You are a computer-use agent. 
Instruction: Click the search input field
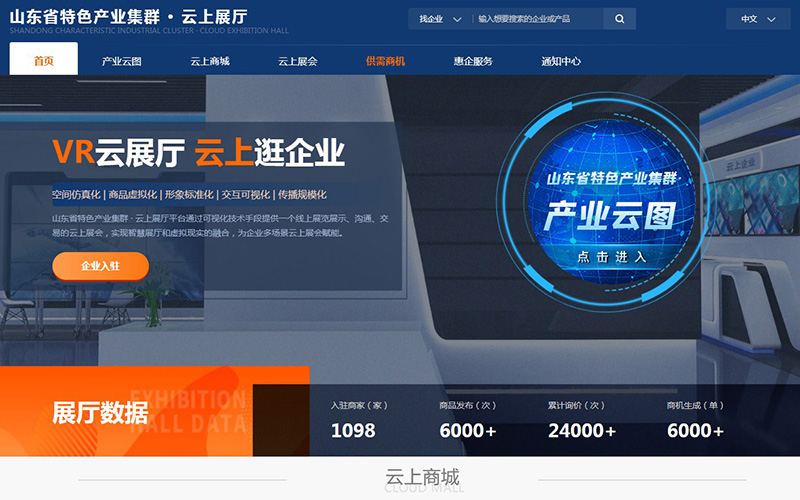536,19
